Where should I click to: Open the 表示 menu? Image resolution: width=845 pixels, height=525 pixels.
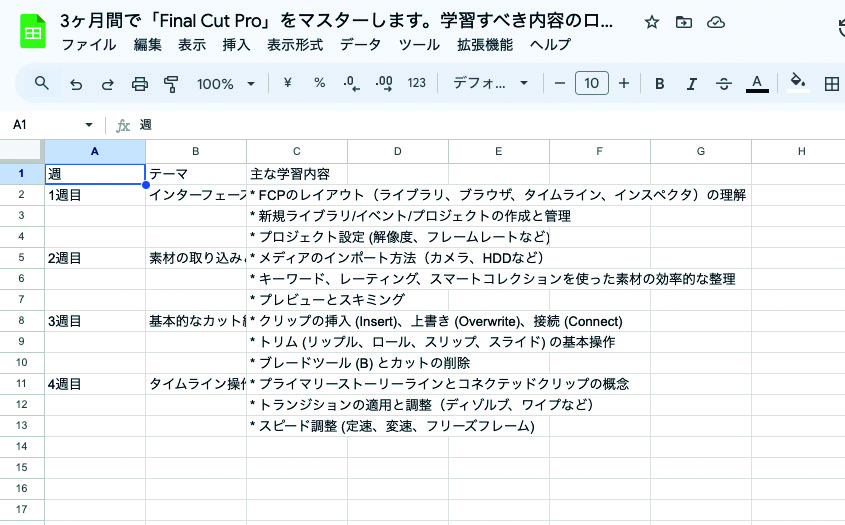point(192,45)
